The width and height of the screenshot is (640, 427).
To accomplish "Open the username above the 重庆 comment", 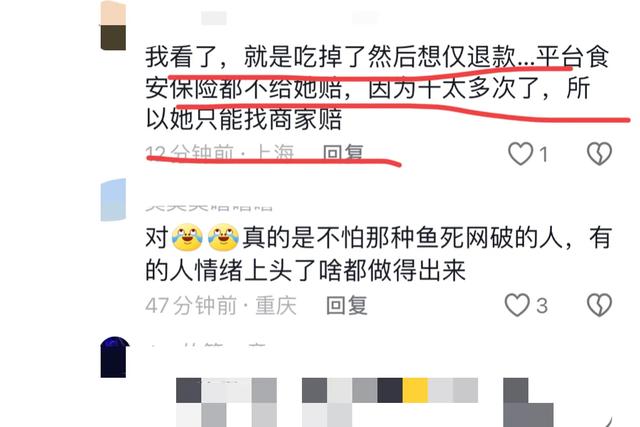I will (209, 207).
